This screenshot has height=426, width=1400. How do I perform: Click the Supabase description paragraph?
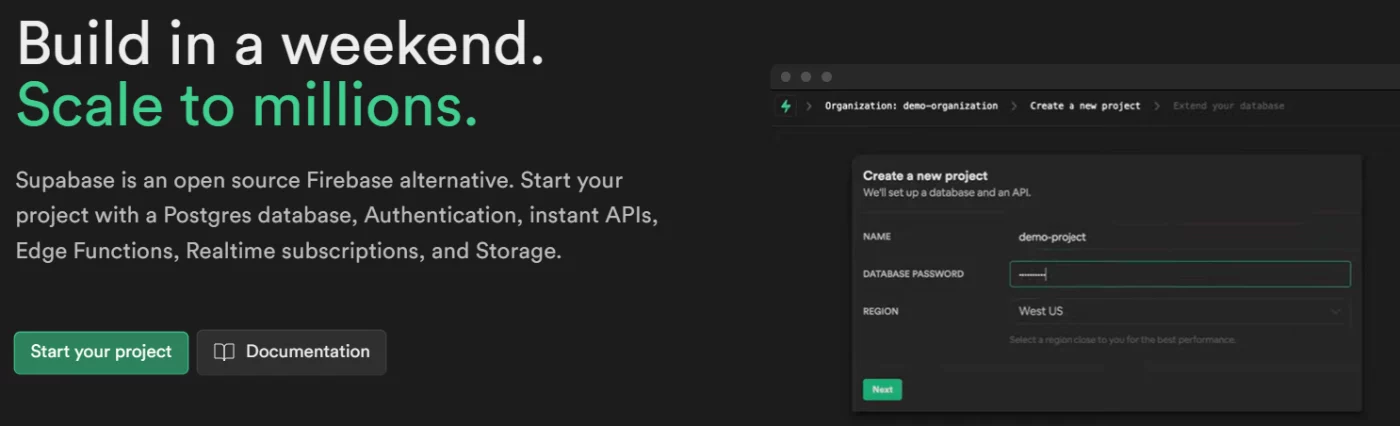337,216
